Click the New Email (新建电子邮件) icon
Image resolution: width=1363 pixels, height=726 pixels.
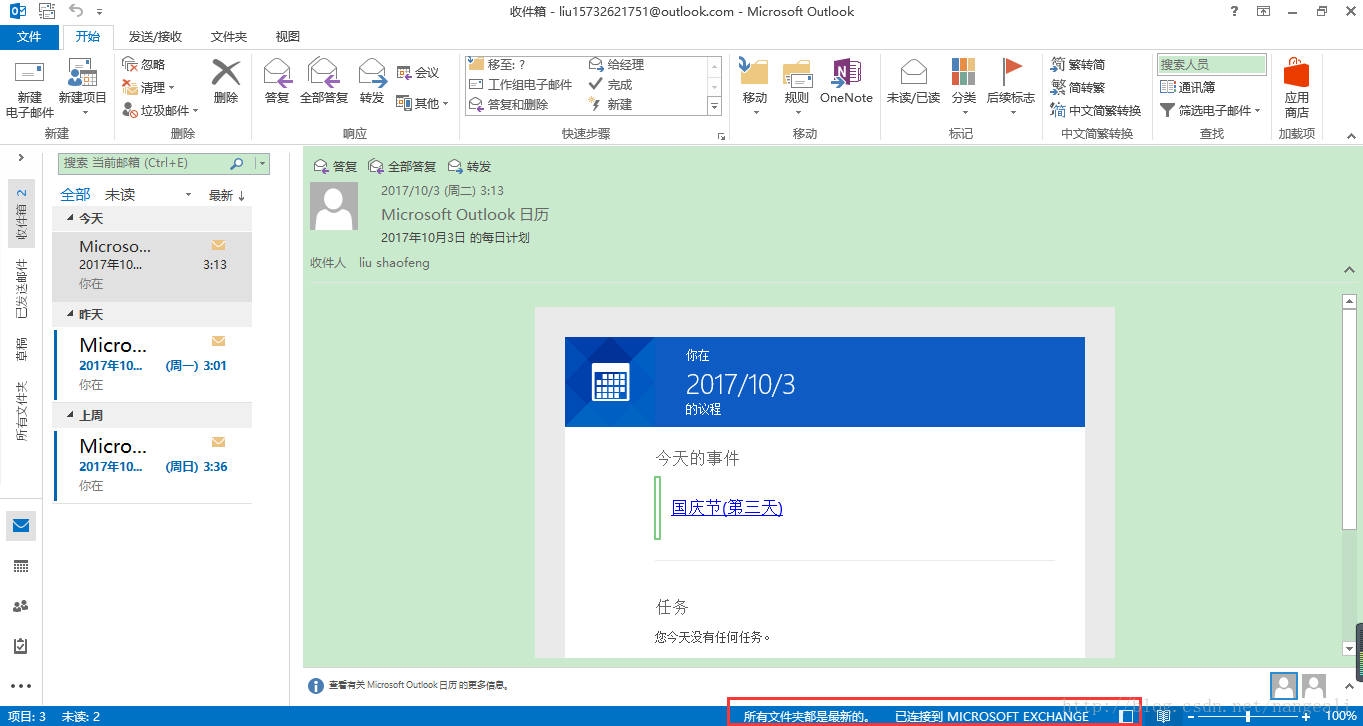point(29,73)
